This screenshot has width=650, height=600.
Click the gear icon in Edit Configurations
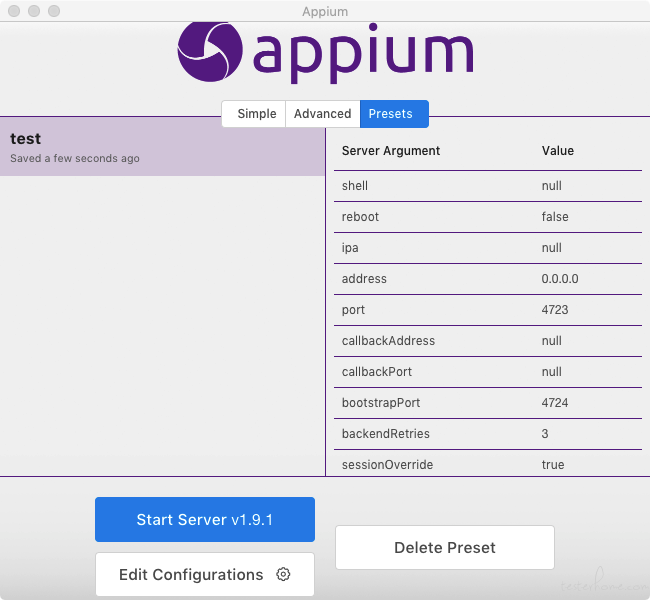pos(283,574)
